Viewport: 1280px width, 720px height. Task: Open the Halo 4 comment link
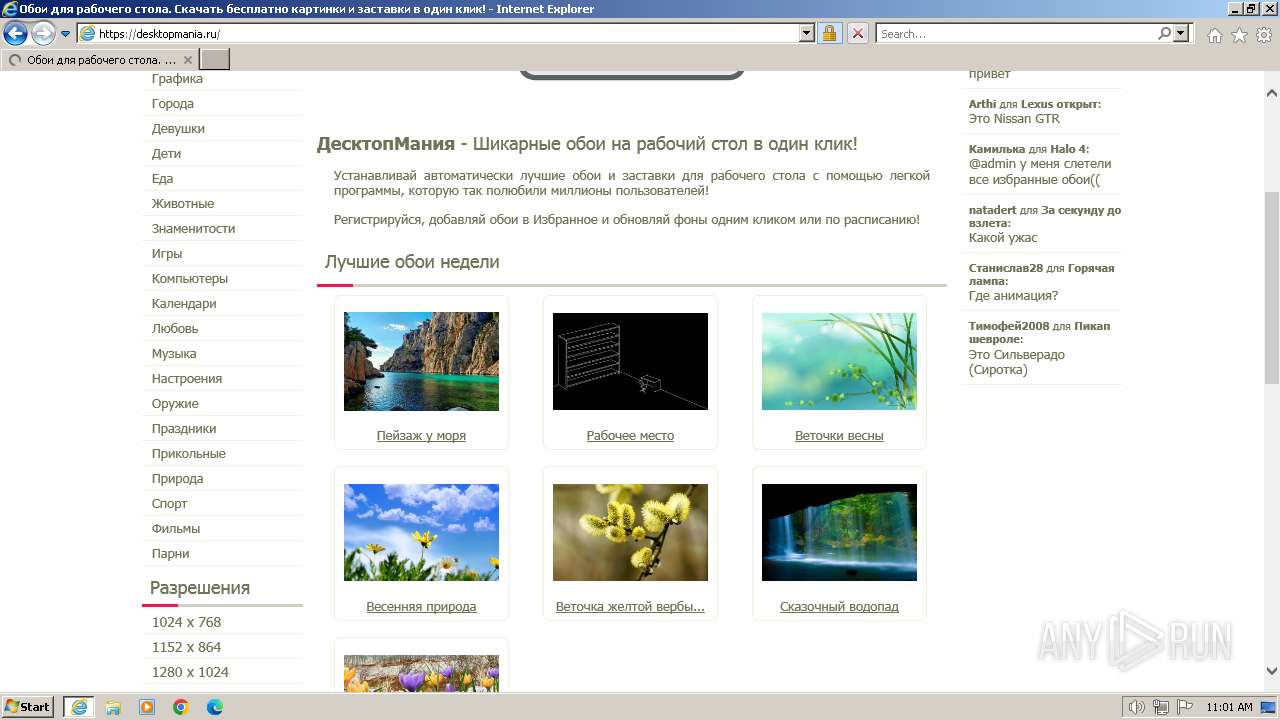tap(1068, 149)
